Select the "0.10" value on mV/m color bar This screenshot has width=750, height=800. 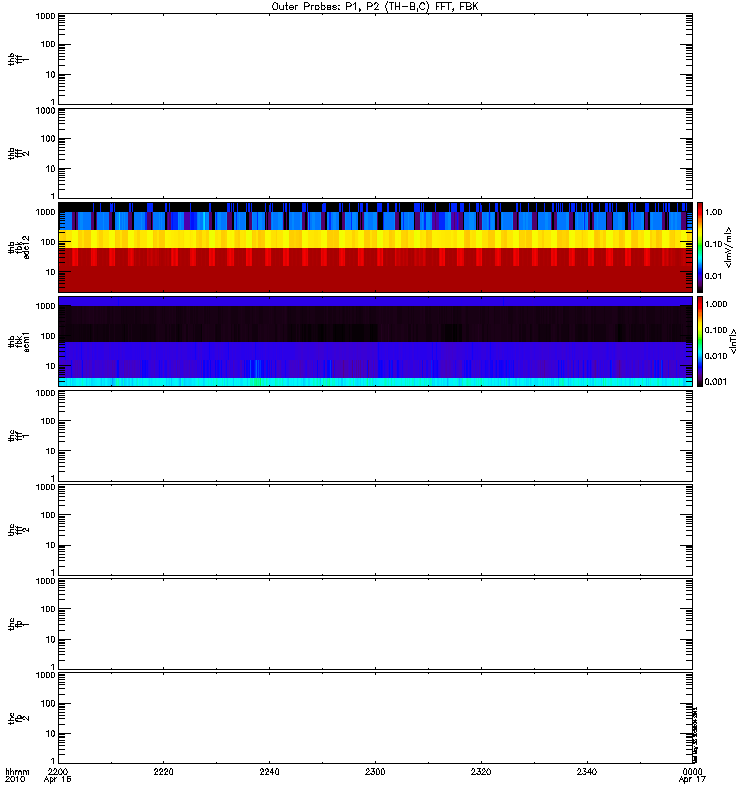tap(713, 244)
